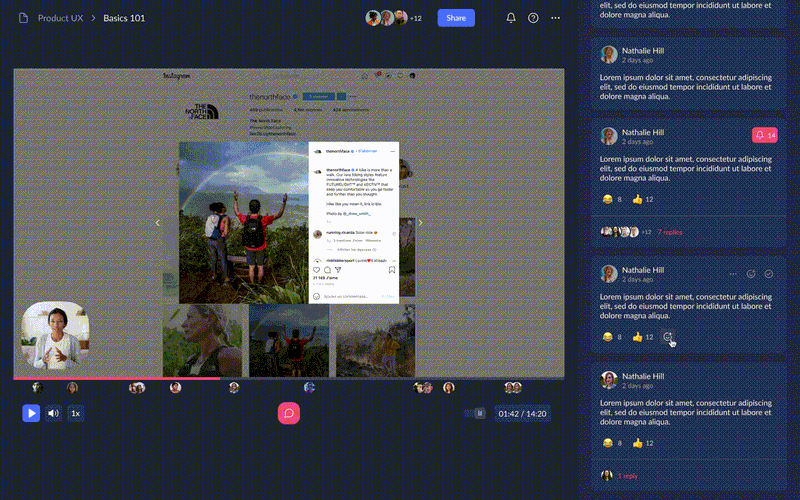Open the notifications bell in header
800x500 pixels.
point(511,18)
